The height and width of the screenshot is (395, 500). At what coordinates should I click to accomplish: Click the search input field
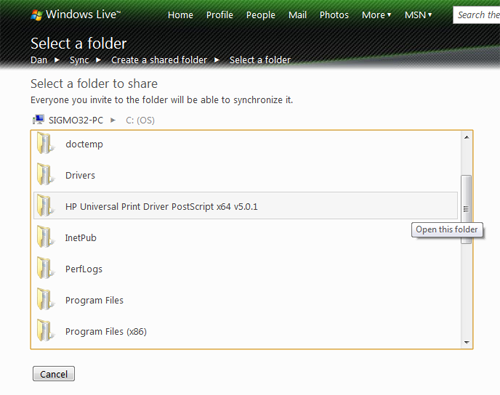click(x=476, y=15)
